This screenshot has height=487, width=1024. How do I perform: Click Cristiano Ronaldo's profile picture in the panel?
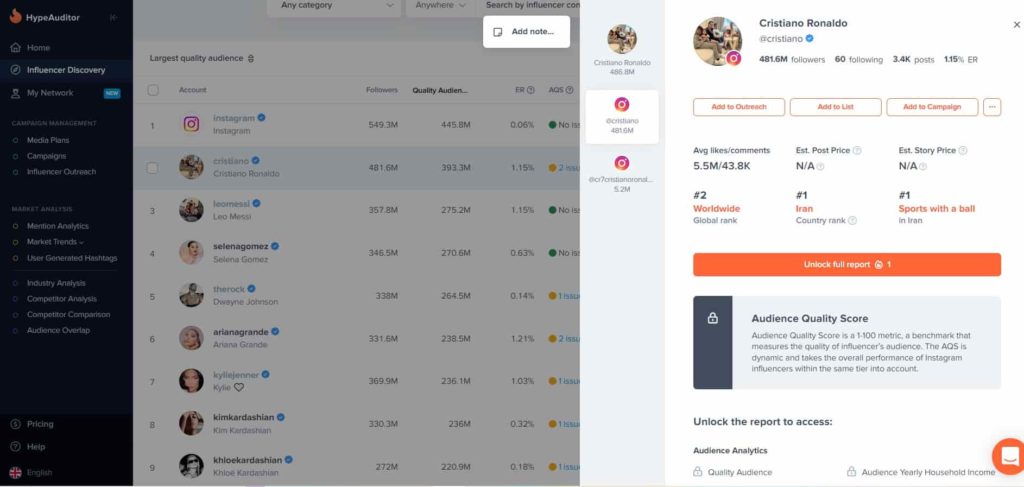(718, 41)
